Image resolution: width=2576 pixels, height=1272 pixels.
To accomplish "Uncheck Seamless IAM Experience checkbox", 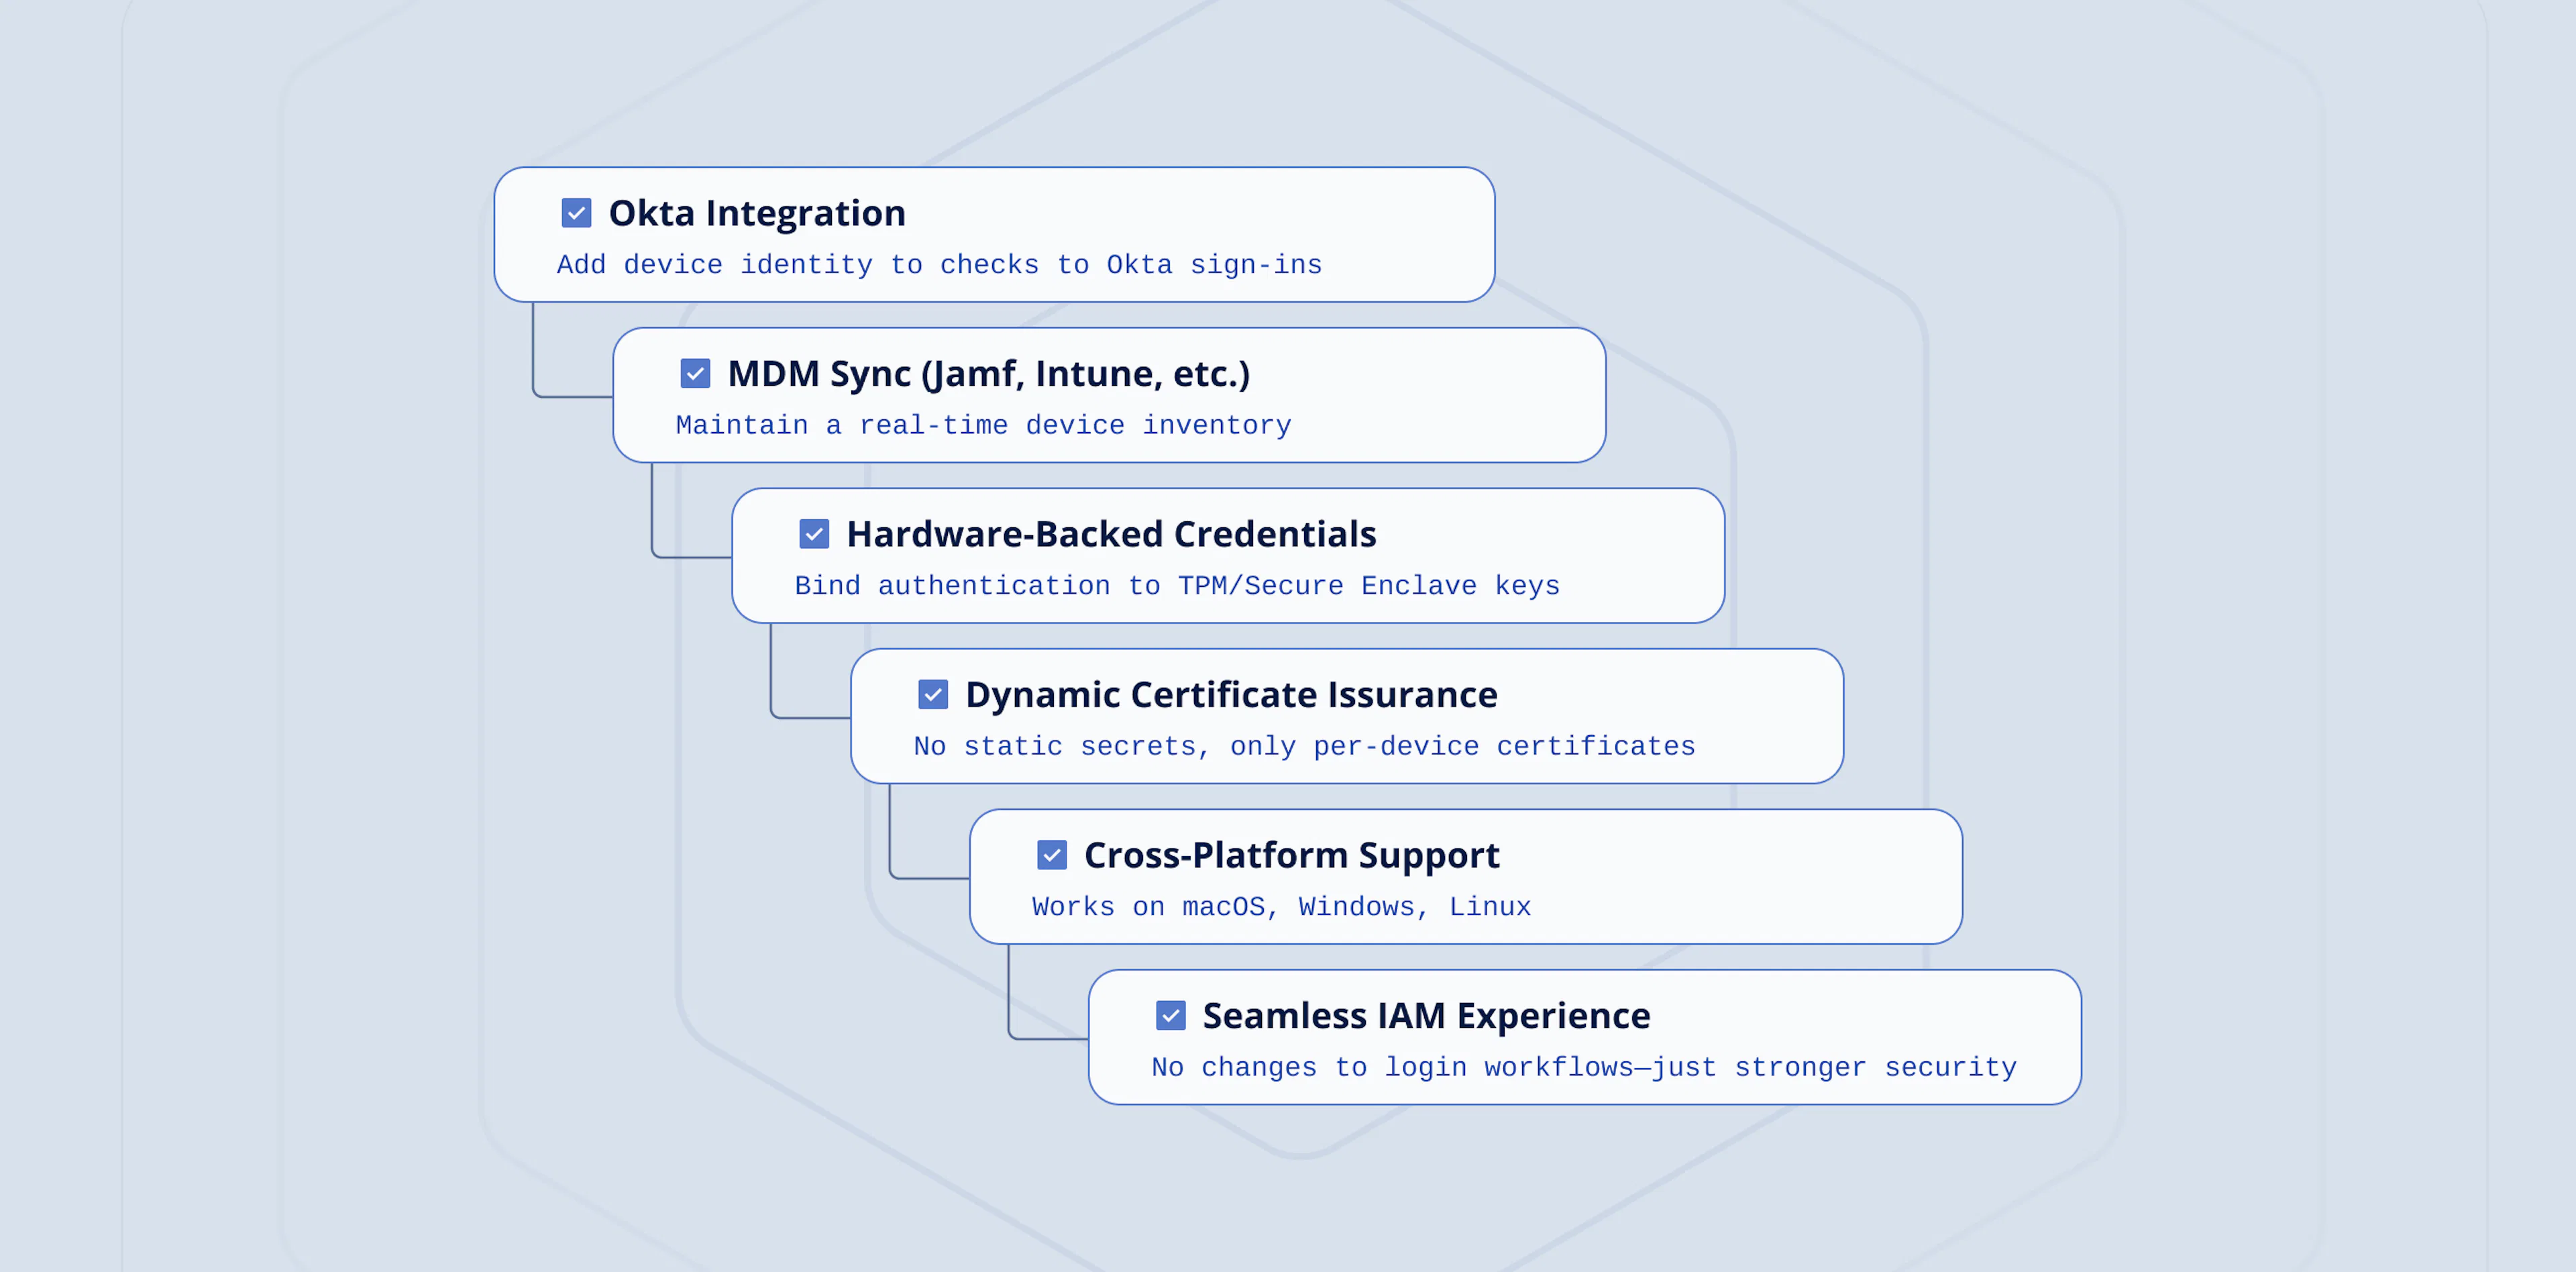I will tap(1171, 1016).
